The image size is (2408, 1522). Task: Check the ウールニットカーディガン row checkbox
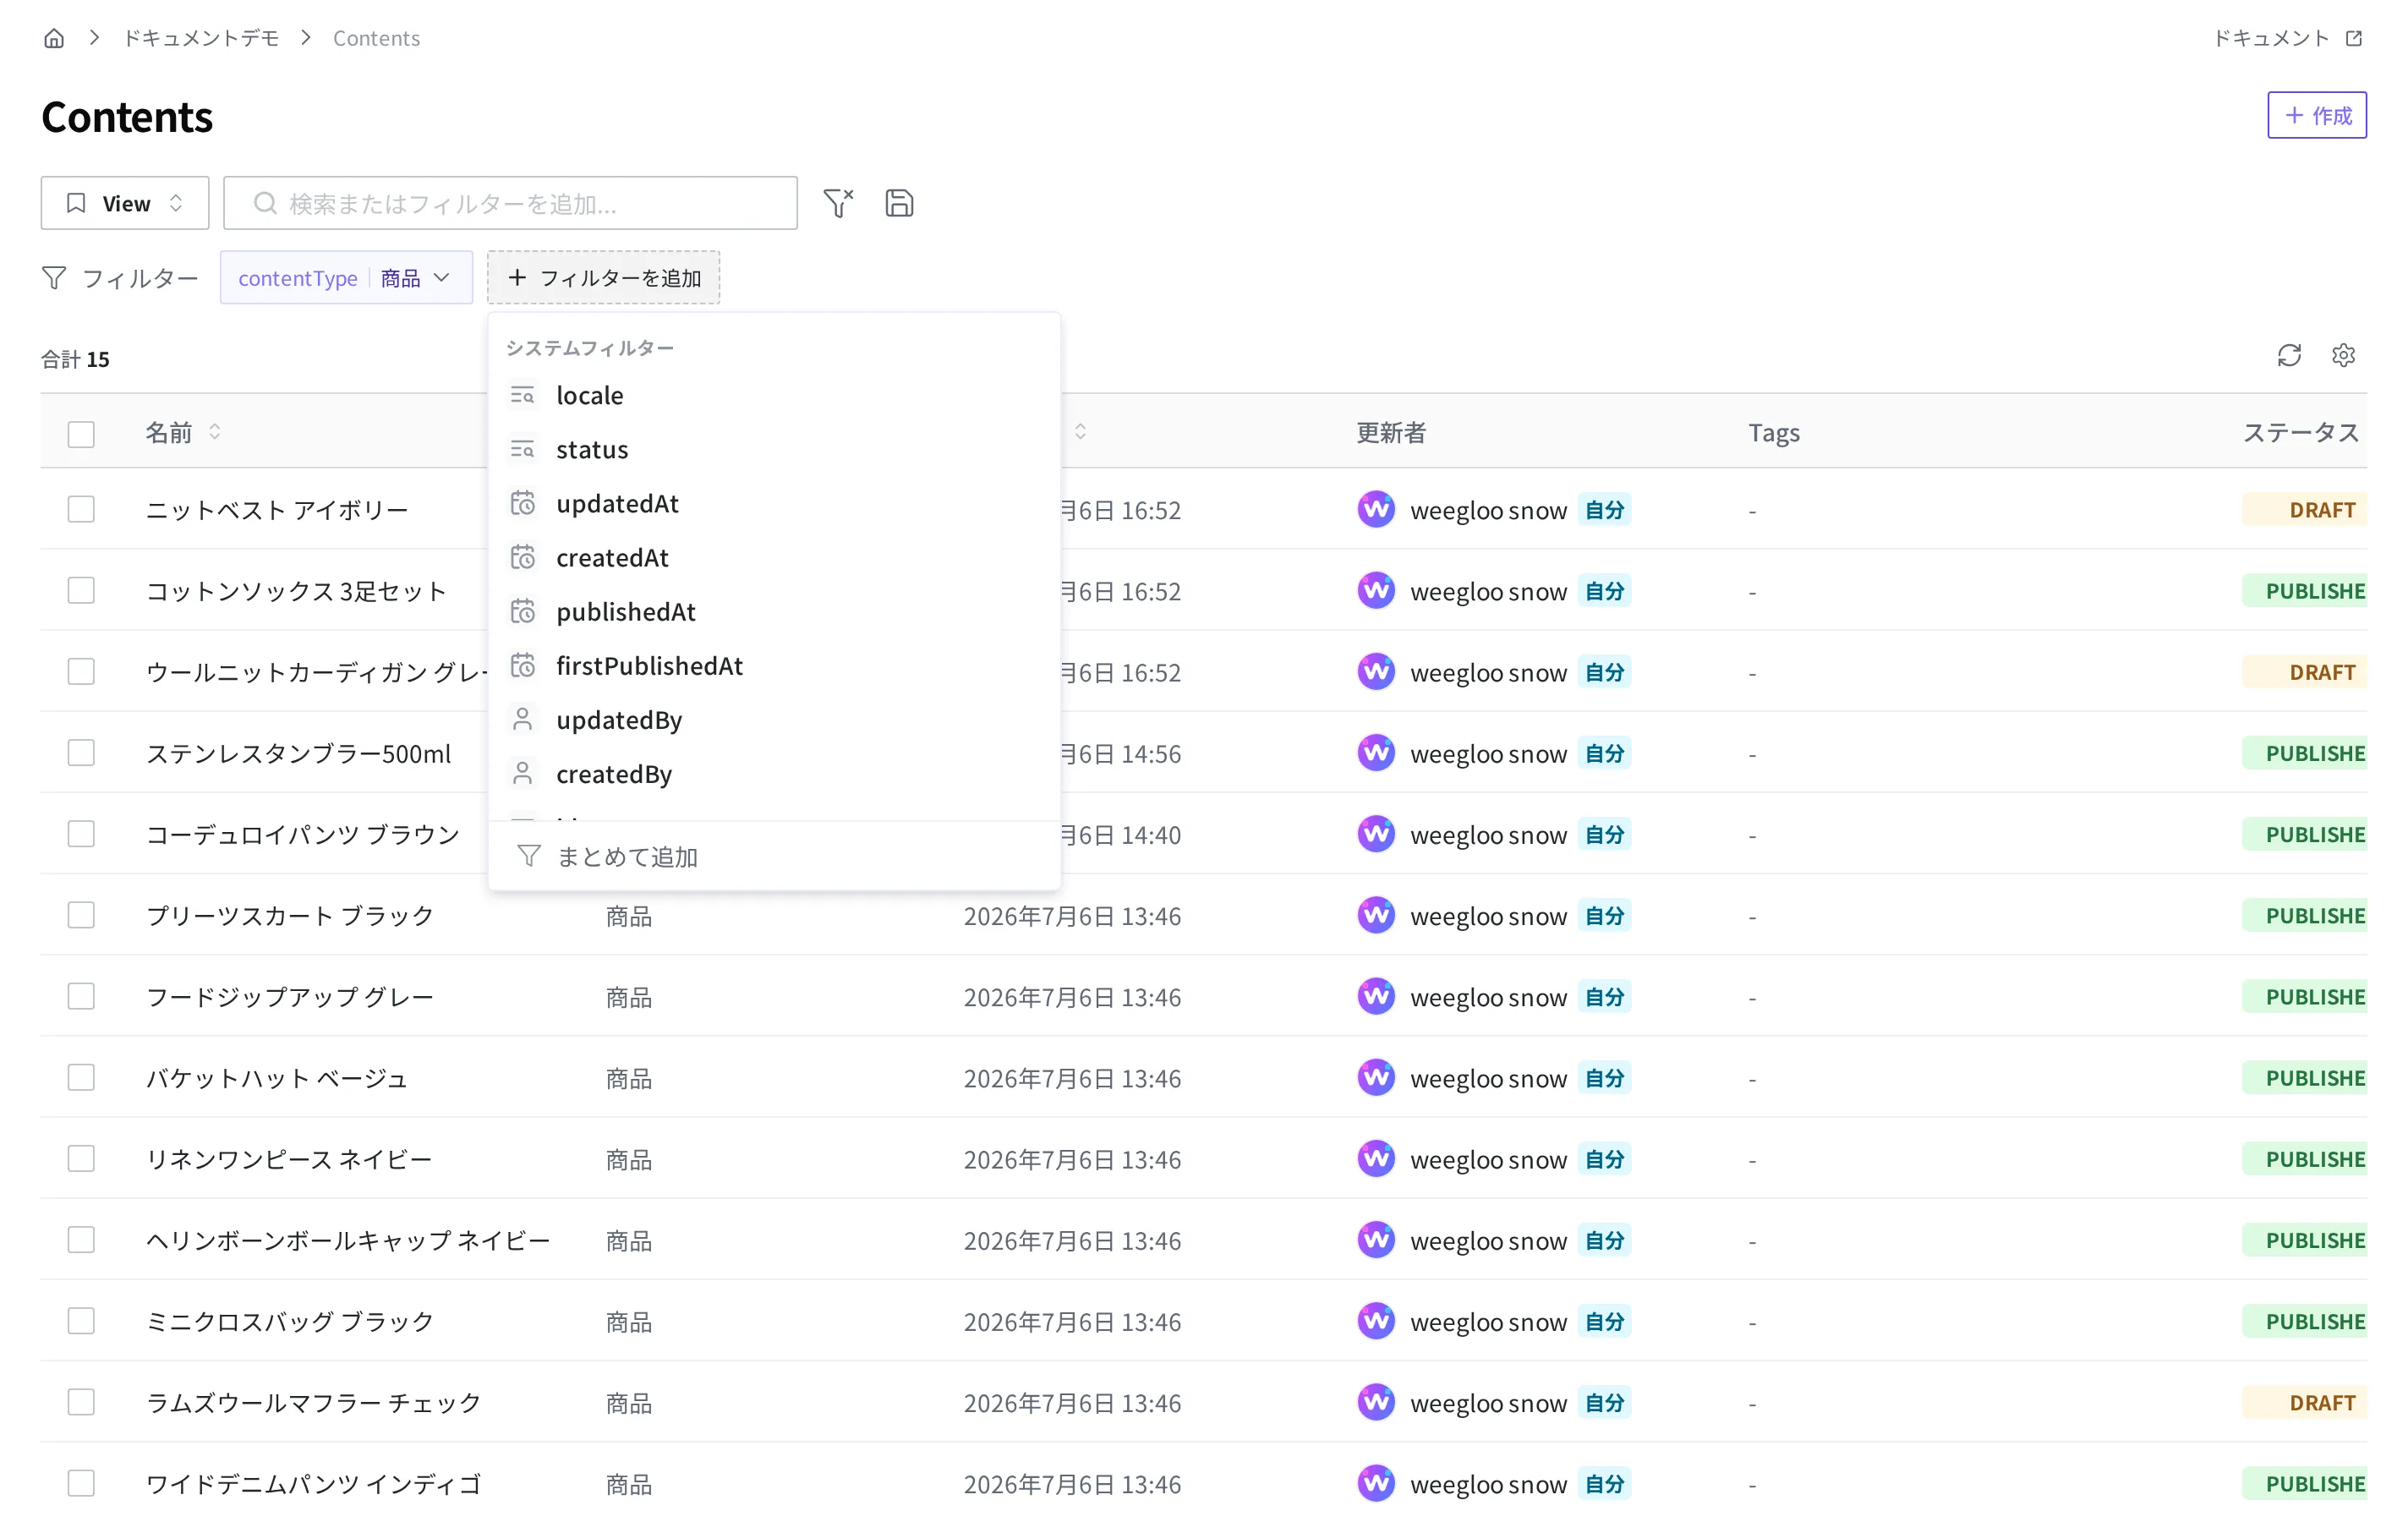pyautogui.click(x=81, y=671)
